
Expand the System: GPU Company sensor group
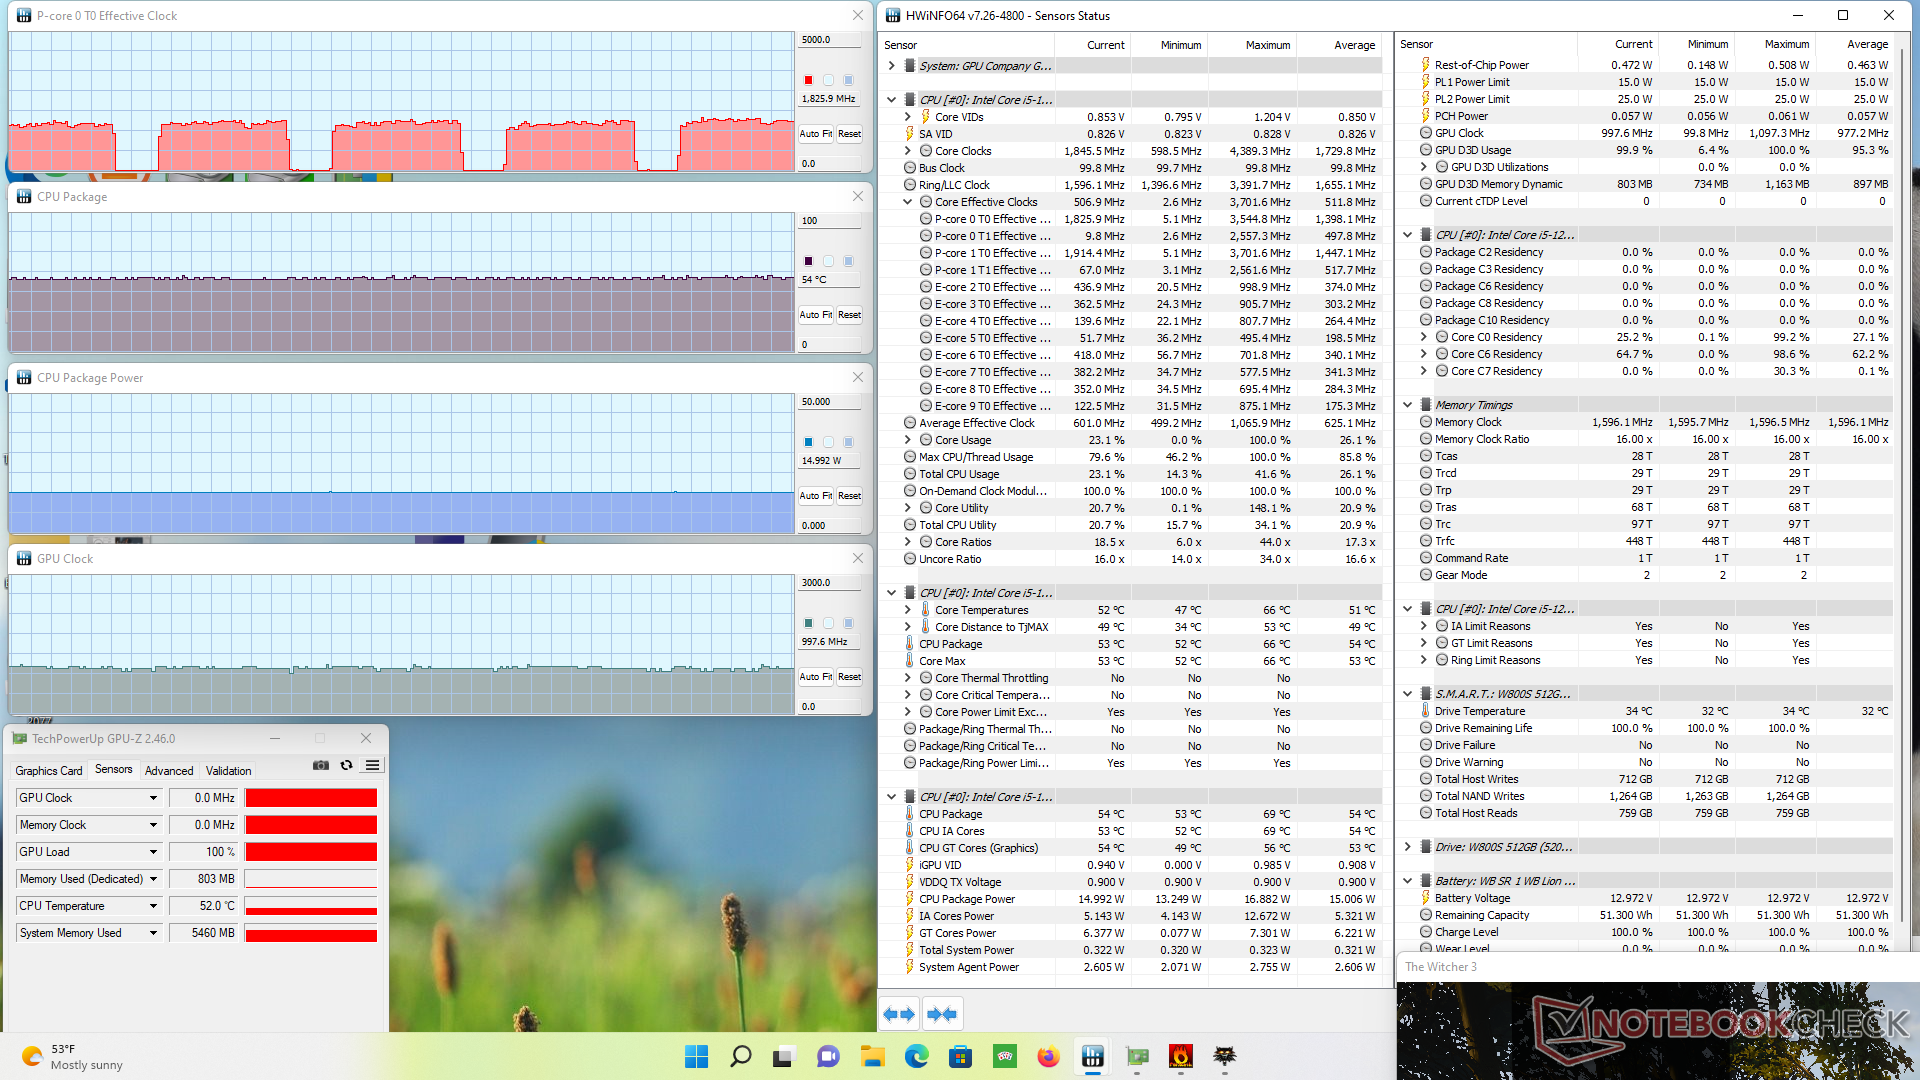pos(891,66)
